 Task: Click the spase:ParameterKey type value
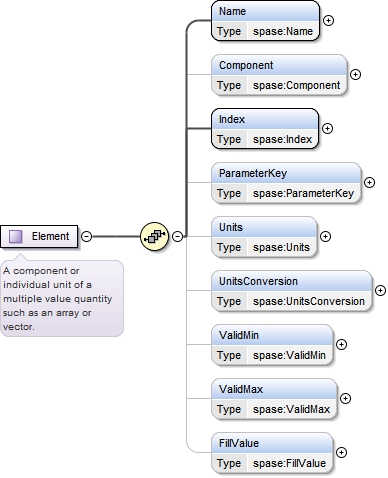tap(303, 193)
